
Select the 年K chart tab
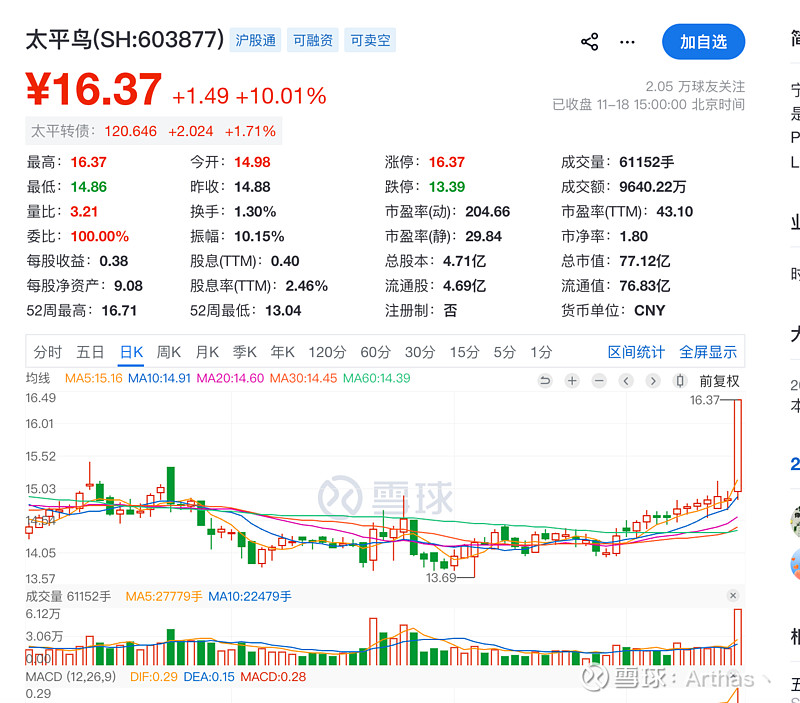(283, 352)
